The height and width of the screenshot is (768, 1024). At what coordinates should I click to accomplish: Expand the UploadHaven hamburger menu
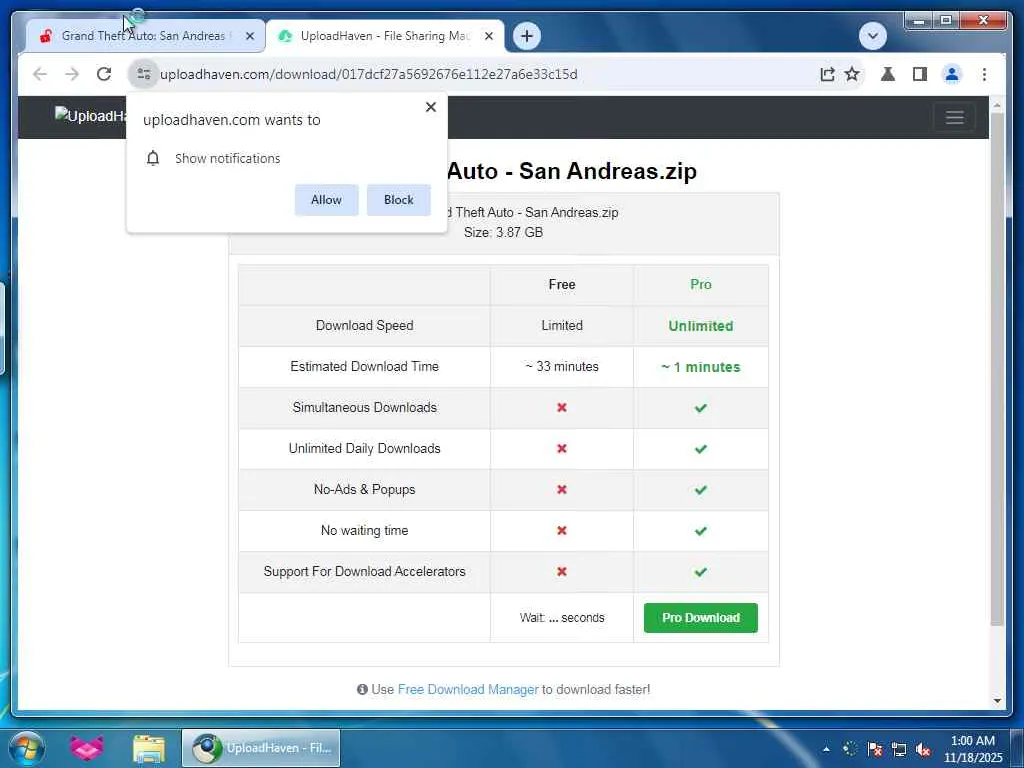pyautogui.click(x=954, y=118)
